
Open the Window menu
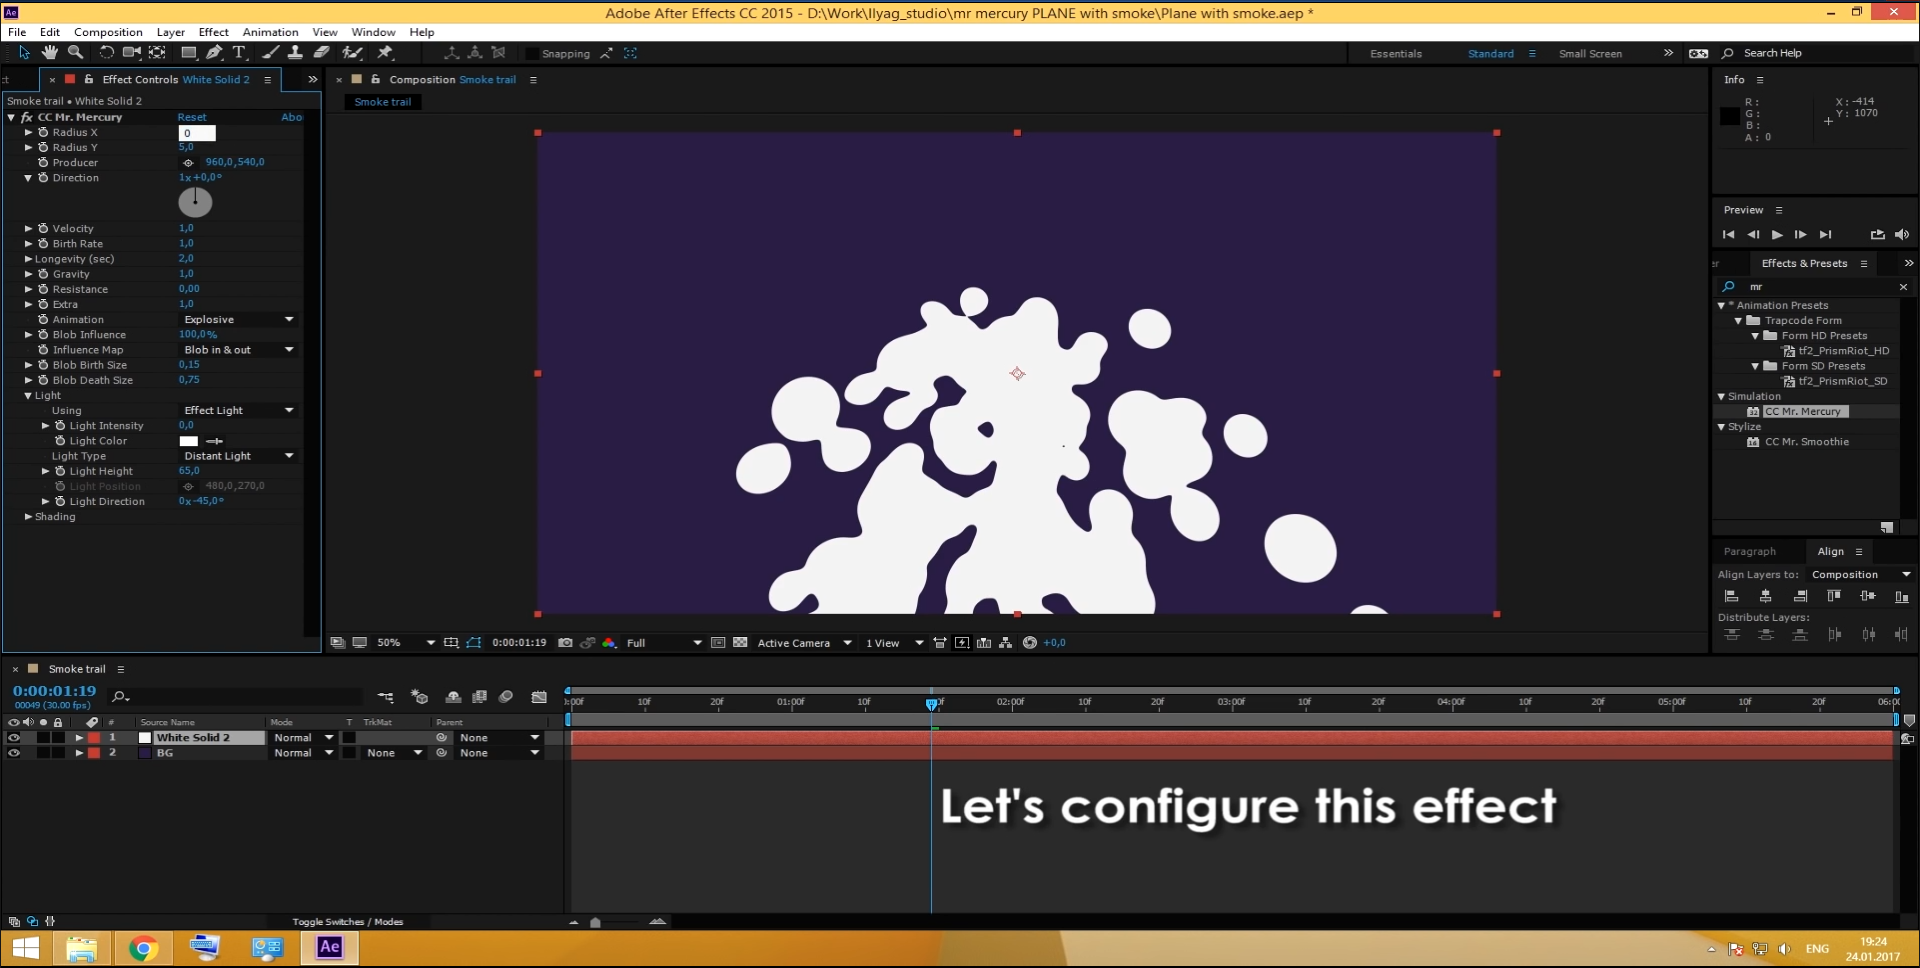[373, 32]
